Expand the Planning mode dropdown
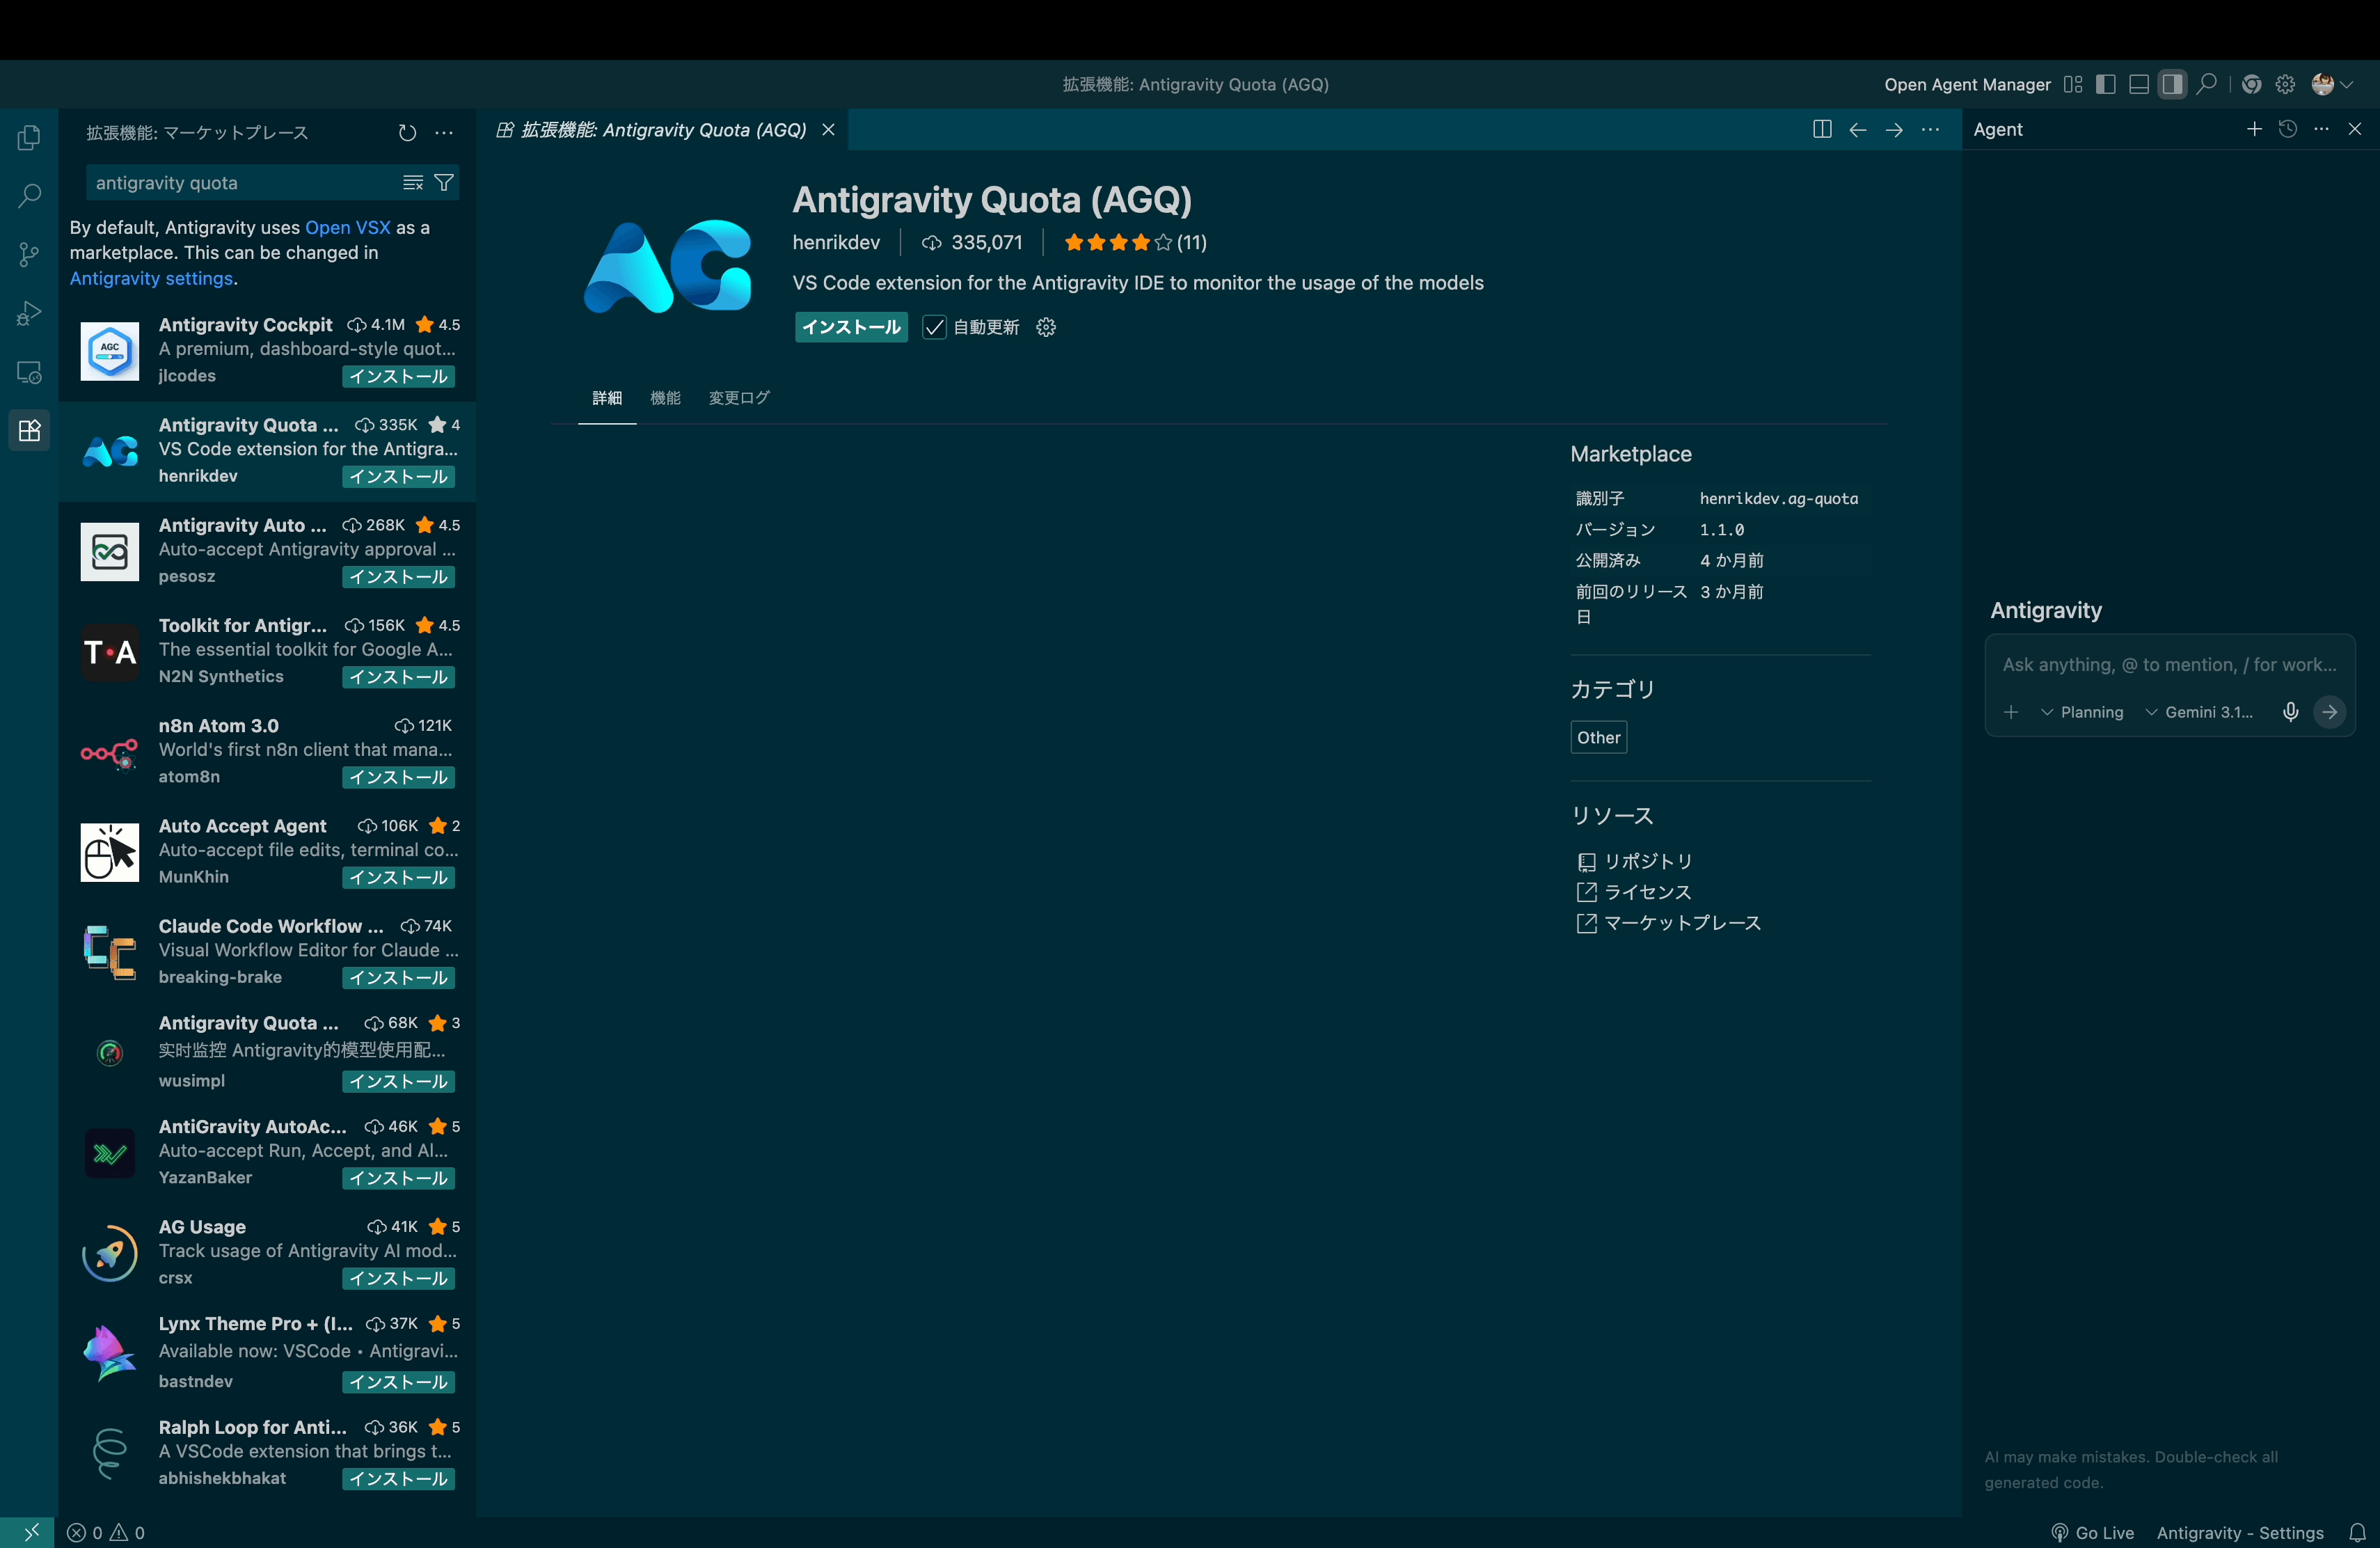This screenshot has width=2380, height=1548. click(x=2082, y=712)
